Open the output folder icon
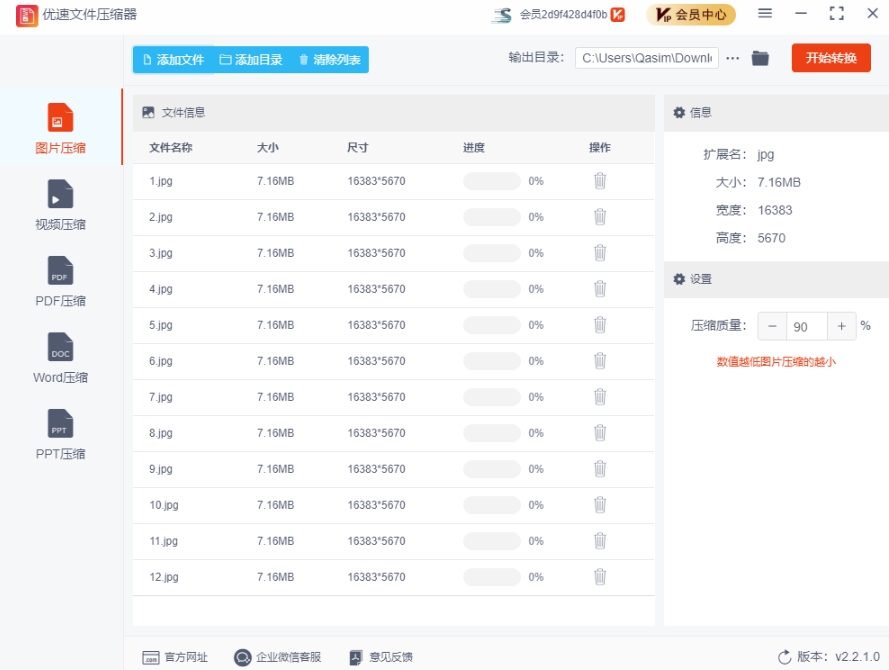889x670 pixels. click(x=760, y=58)
